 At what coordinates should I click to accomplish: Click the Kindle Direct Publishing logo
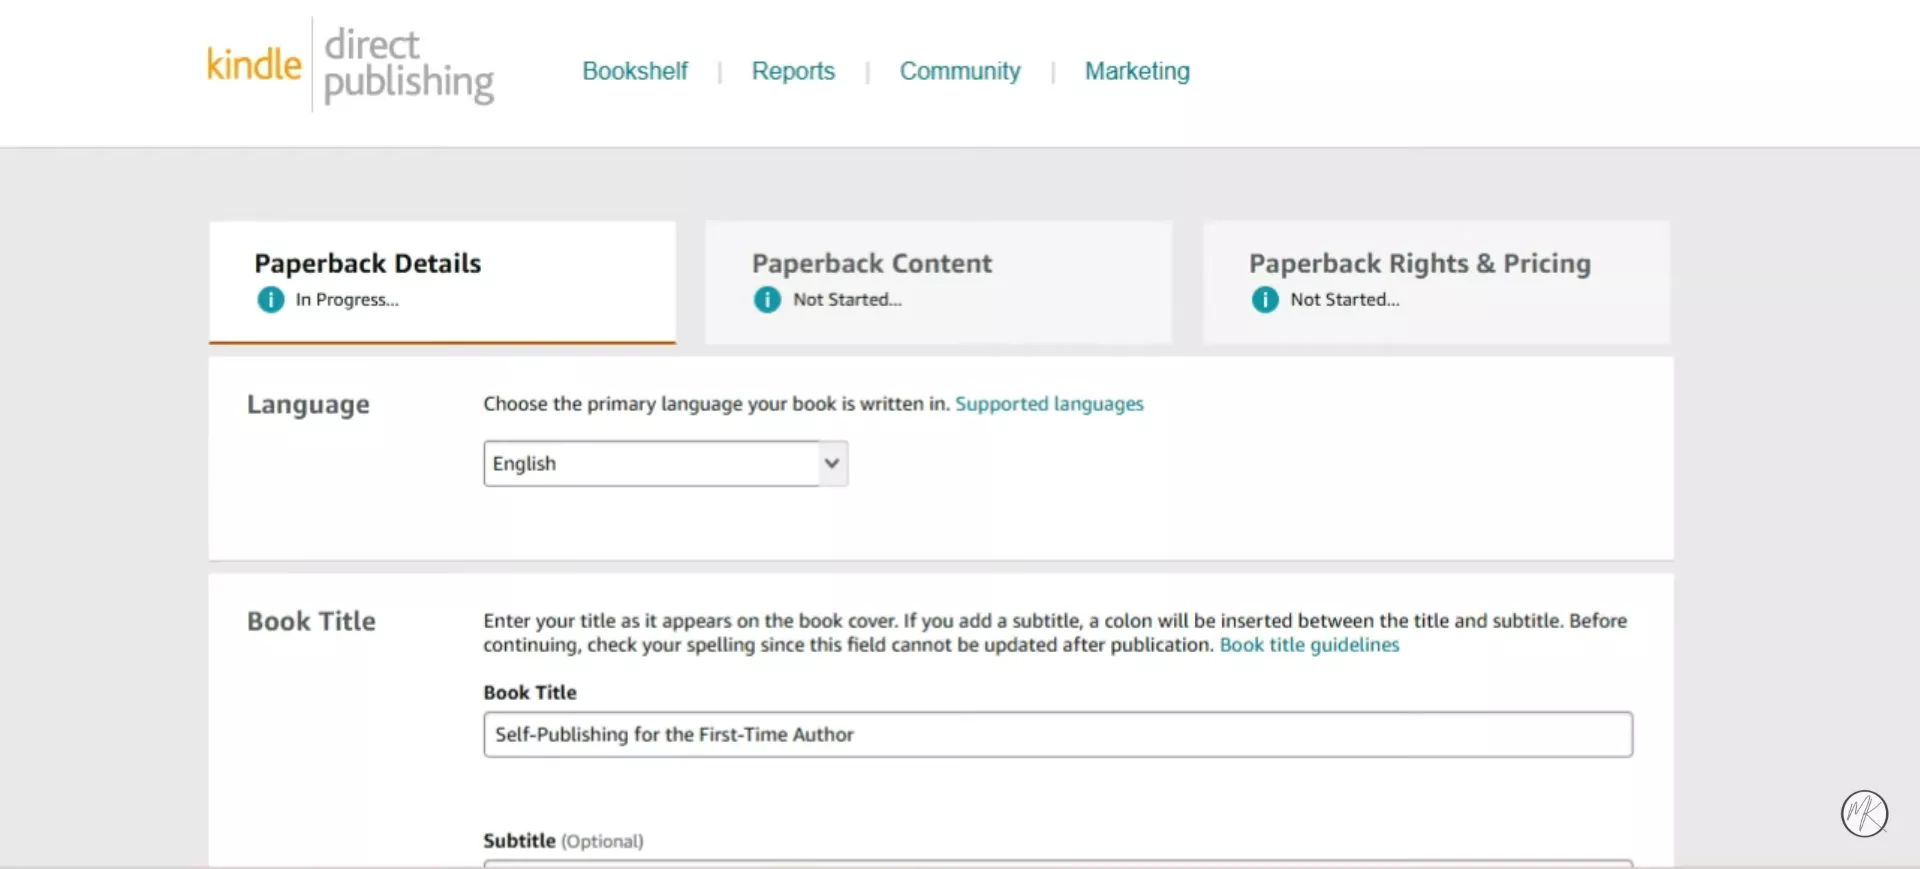[x=350, y=65]
